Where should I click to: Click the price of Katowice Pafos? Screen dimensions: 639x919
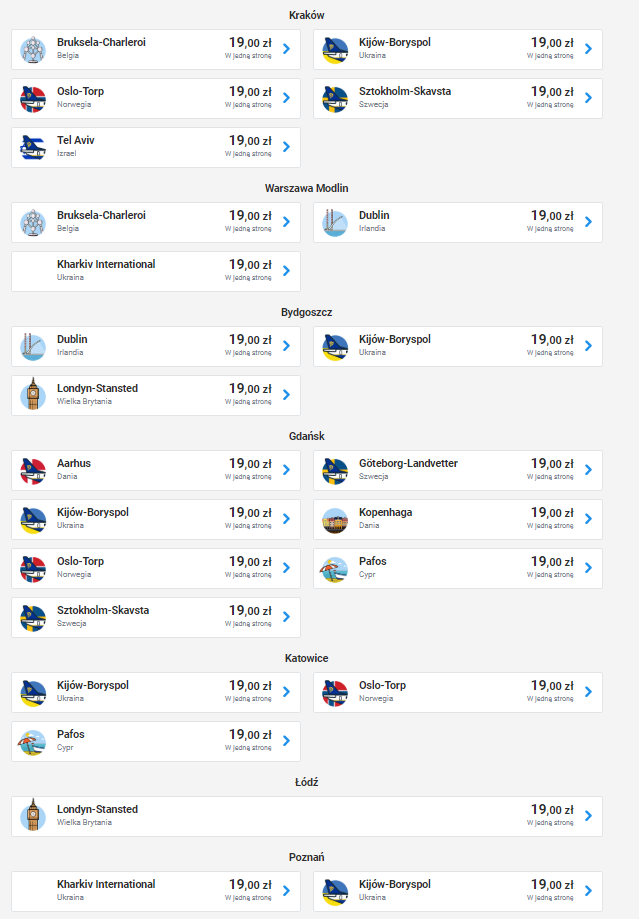[x=250, y=734]
